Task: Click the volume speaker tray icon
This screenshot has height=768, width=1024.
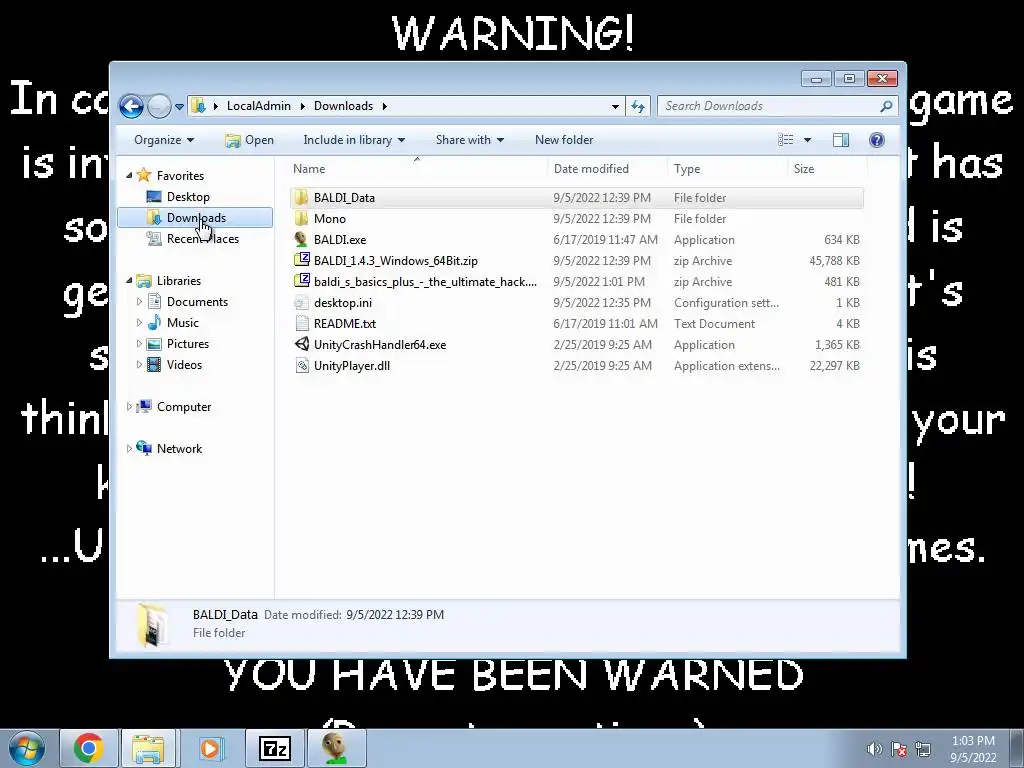Action: [x=874, y=749]
